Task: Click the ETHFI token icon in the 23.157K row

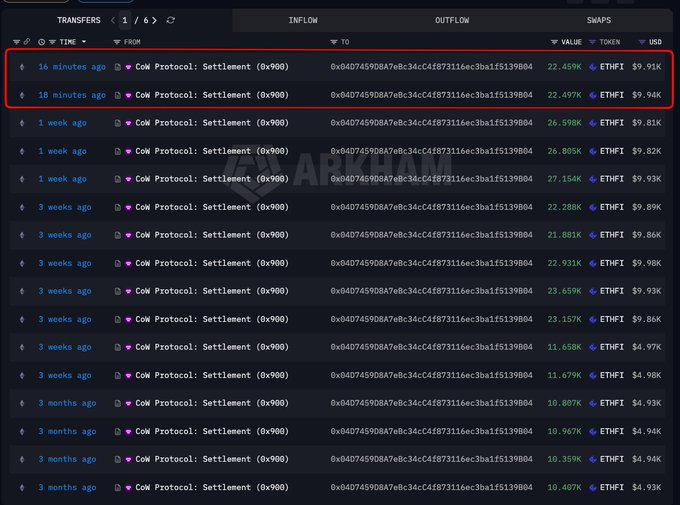Action: (593, 319)
